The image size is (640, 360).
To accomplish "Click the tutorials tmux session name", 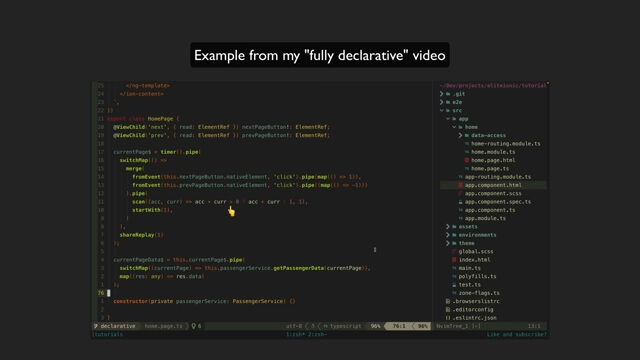I will (107, 334).
